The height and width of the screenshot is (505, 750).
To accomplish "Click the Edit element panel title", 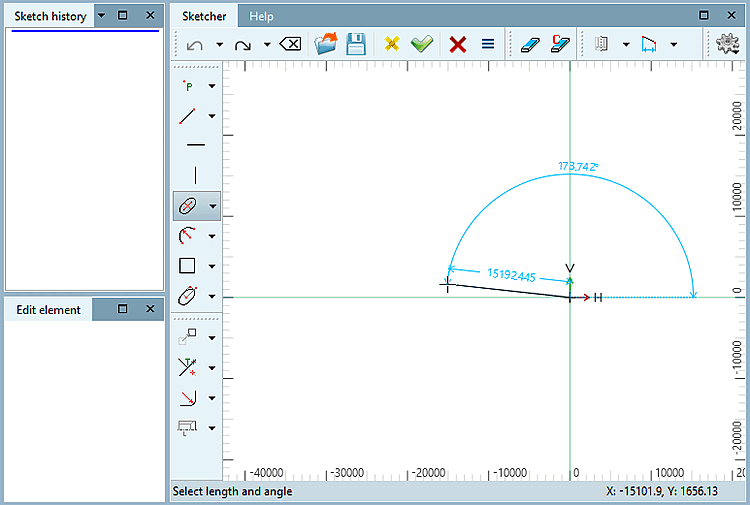I will click(x=48, y=310).
